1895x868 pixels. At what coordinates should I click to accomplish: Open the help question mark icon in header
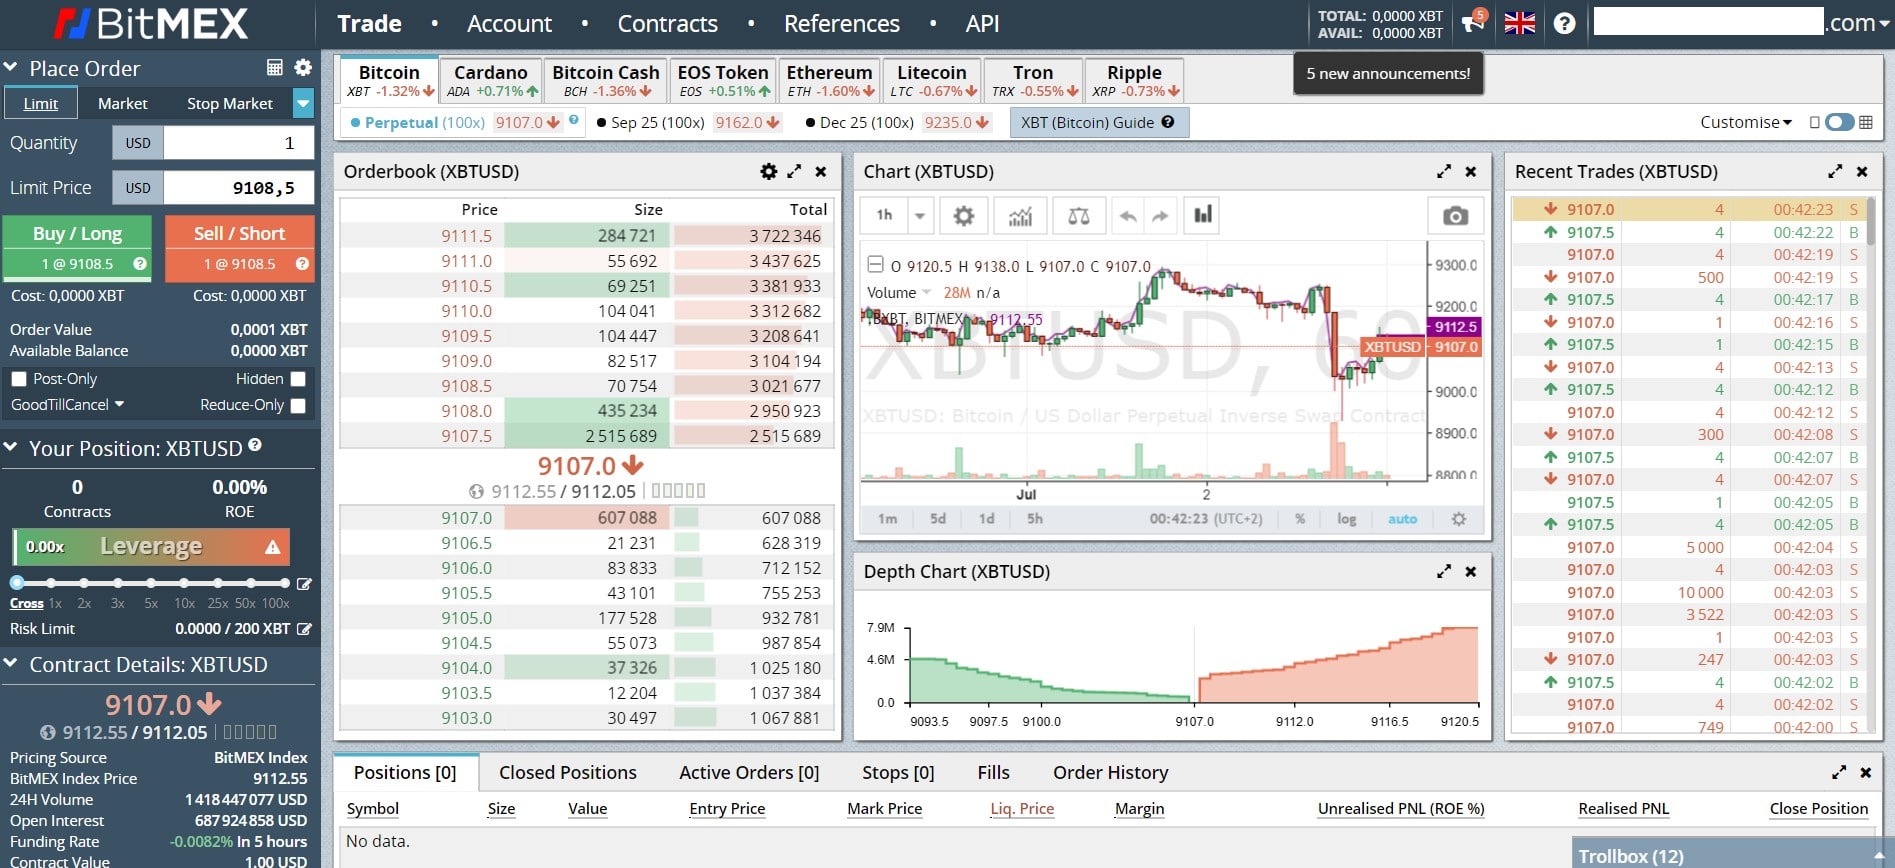coord(1565,23)
